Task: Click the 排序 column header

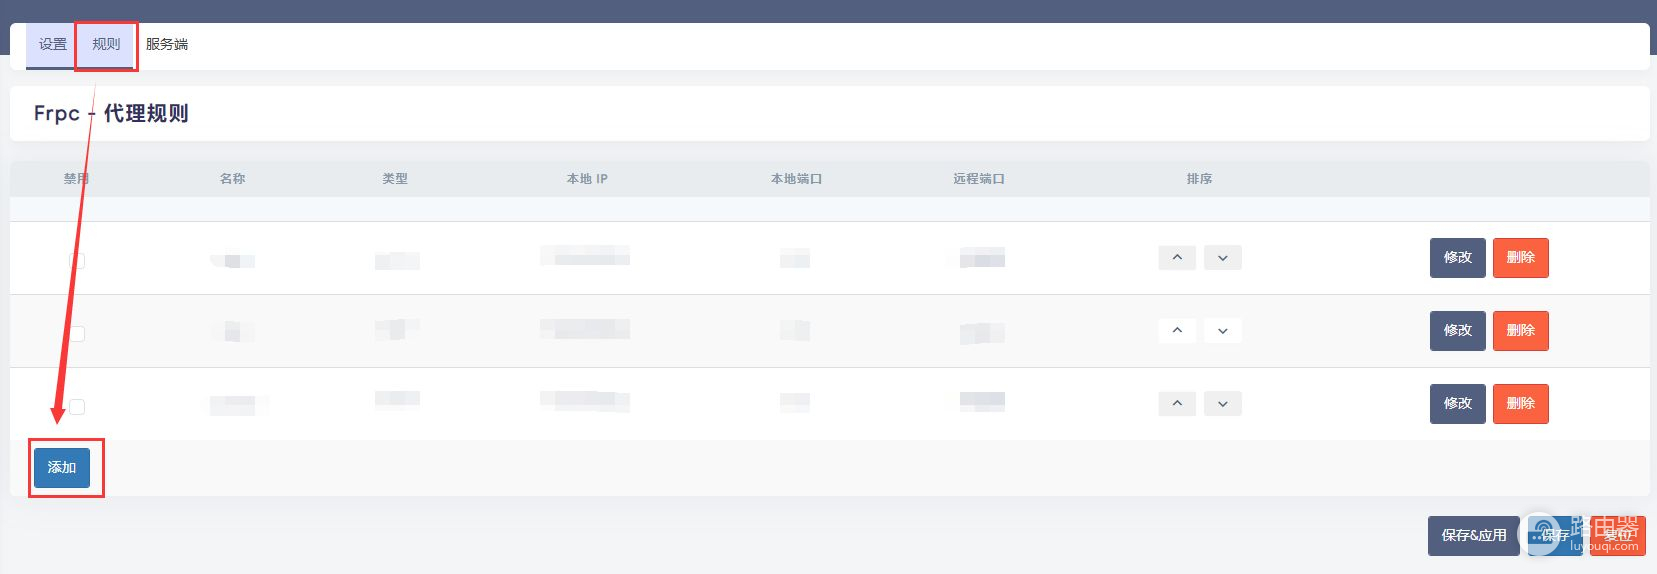Action: 1200,179
